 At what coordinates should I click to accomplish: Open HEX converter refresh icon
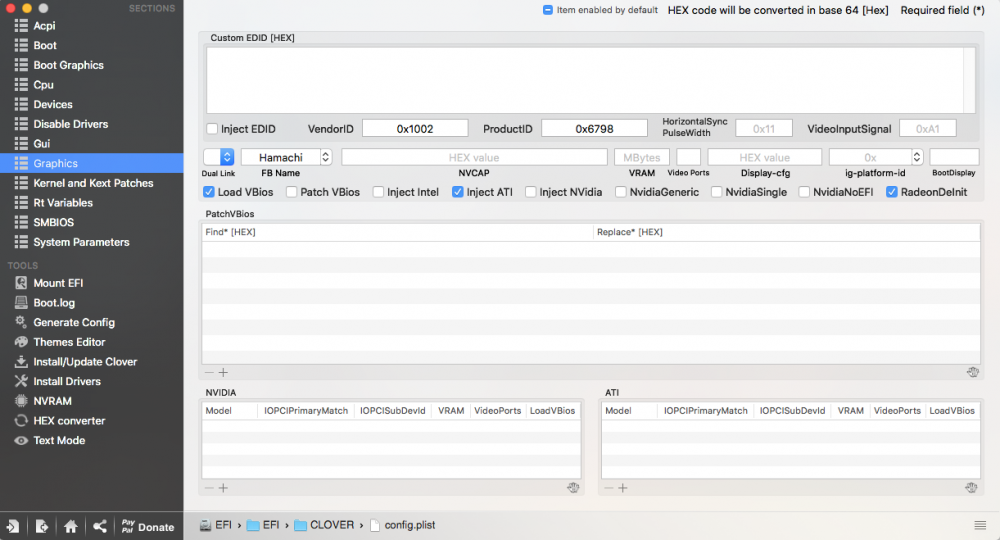pyautogui.click(x=21, y=421)
